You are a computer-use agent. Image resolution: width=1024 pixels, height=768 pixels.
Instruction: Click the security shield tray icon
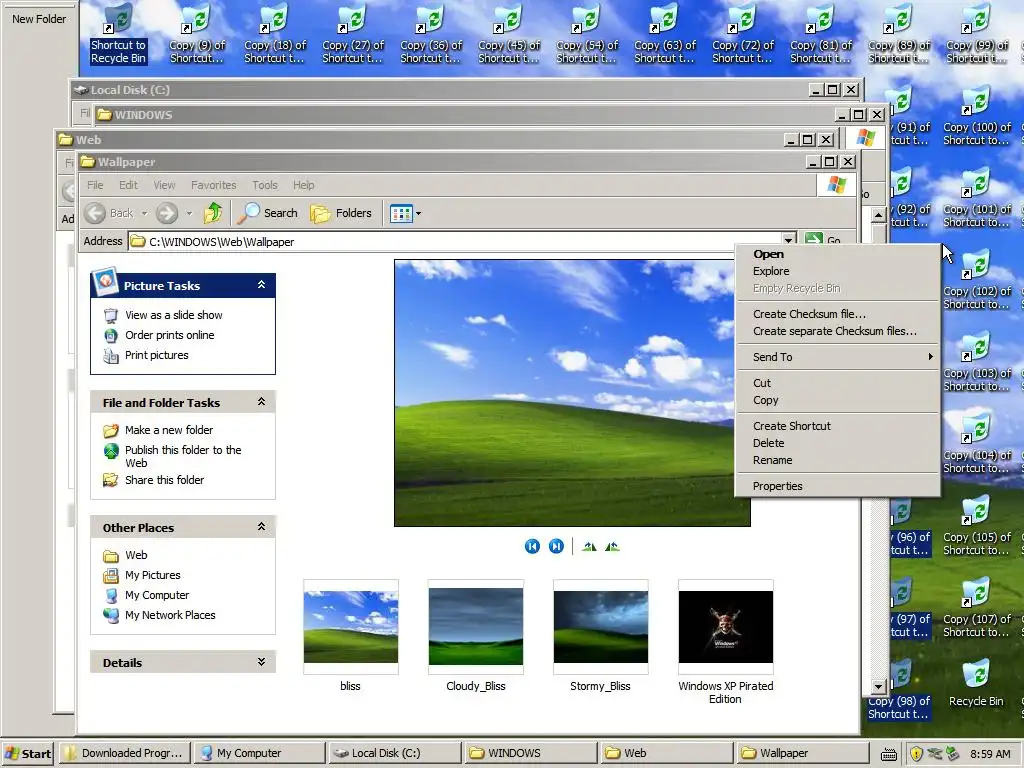tap(916, 754)
